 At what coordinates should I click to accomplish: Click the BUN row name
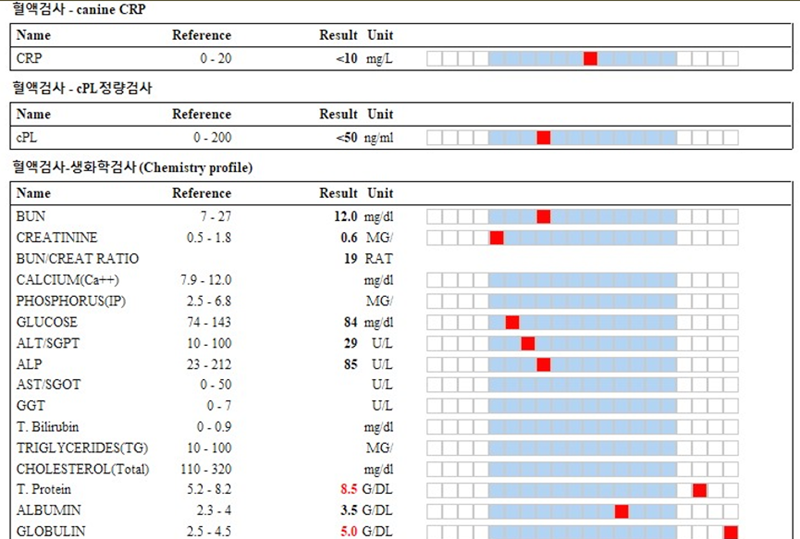tap(31, 216)
